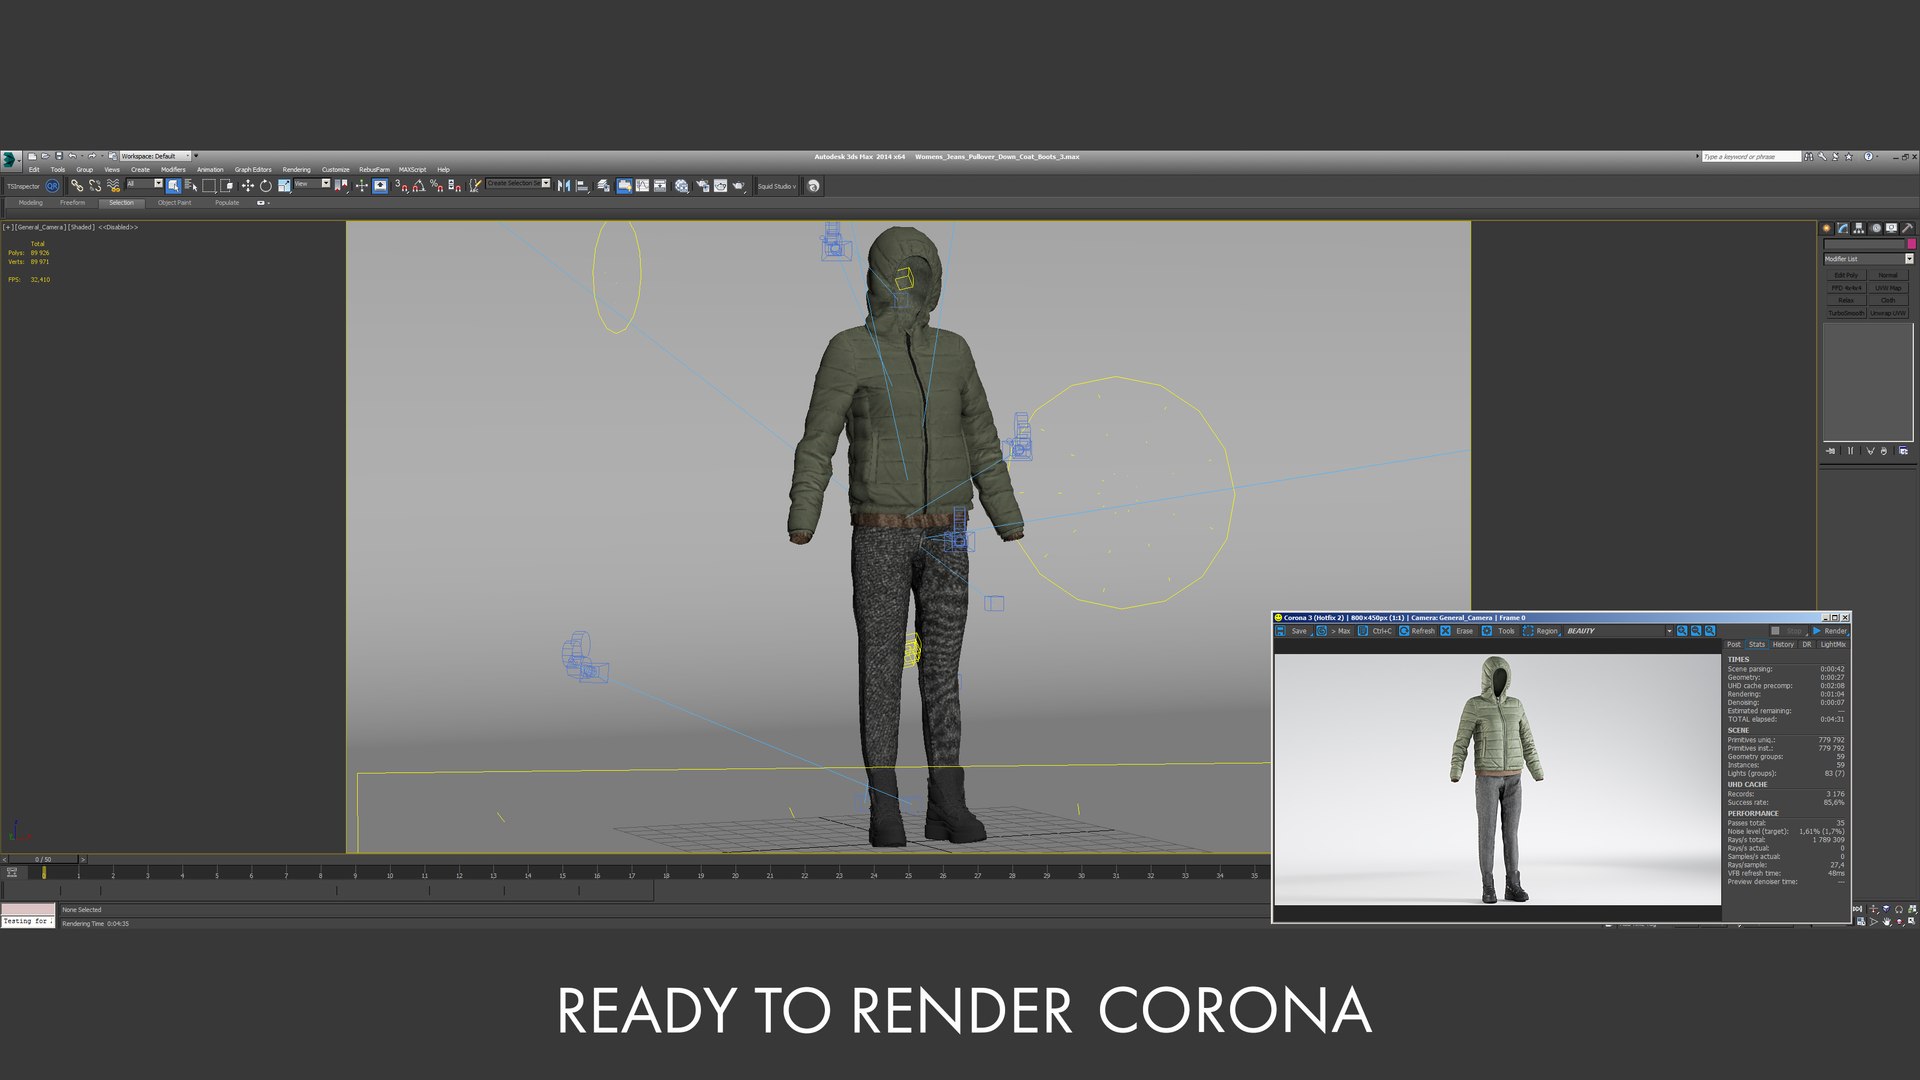The height and width of the screenshot is (1080, 1920).
Task: Toggle the Region button in Corona window
Action: point(1539,631)
